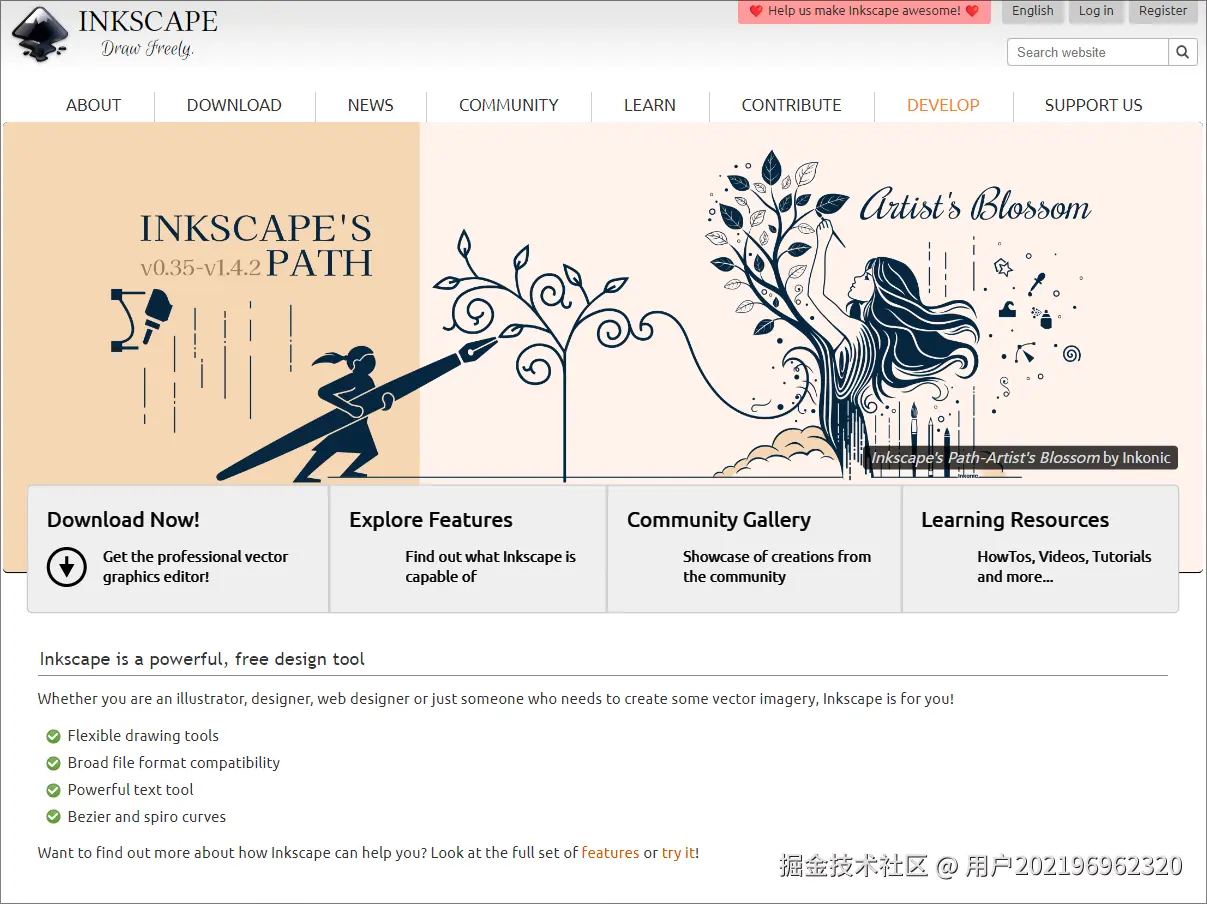This screenshot has height=904, width=1207.
Task: Click the Powerful text tool item
Action: tap(131, 790)
